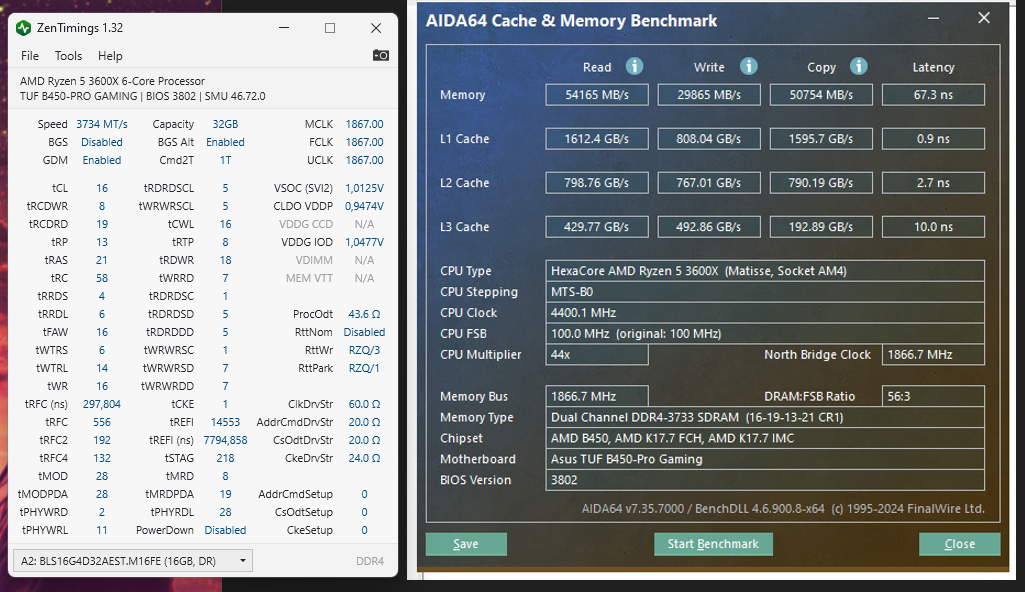Click the Chipset AMD B450 field
This screenshot has width=1025, height=592.
pos(765,438)
